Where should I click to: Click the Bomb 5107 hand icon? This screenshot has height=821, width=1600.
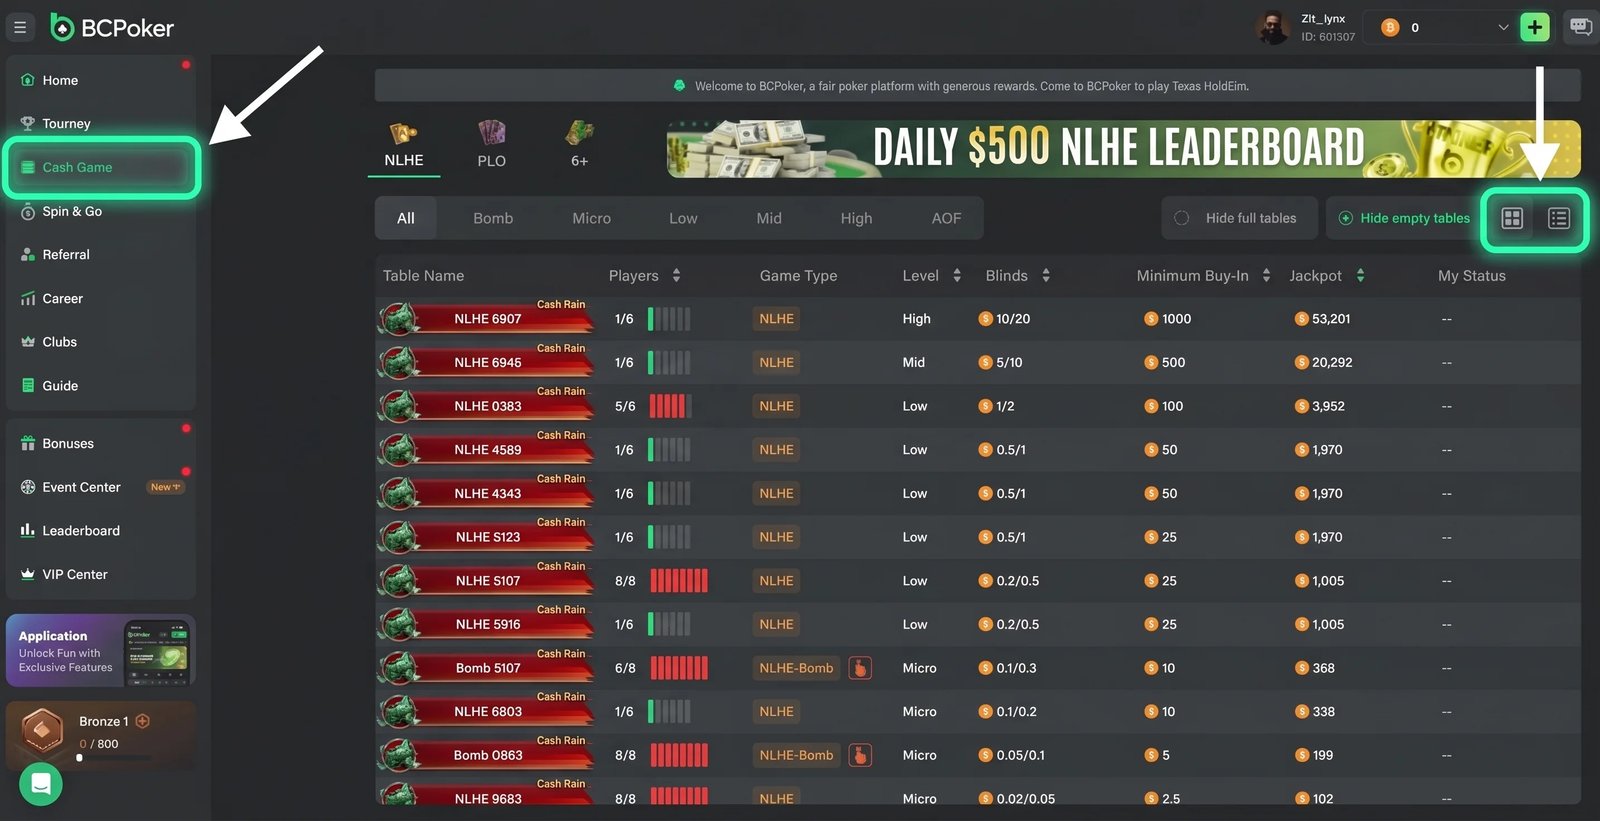pos(860,668)
